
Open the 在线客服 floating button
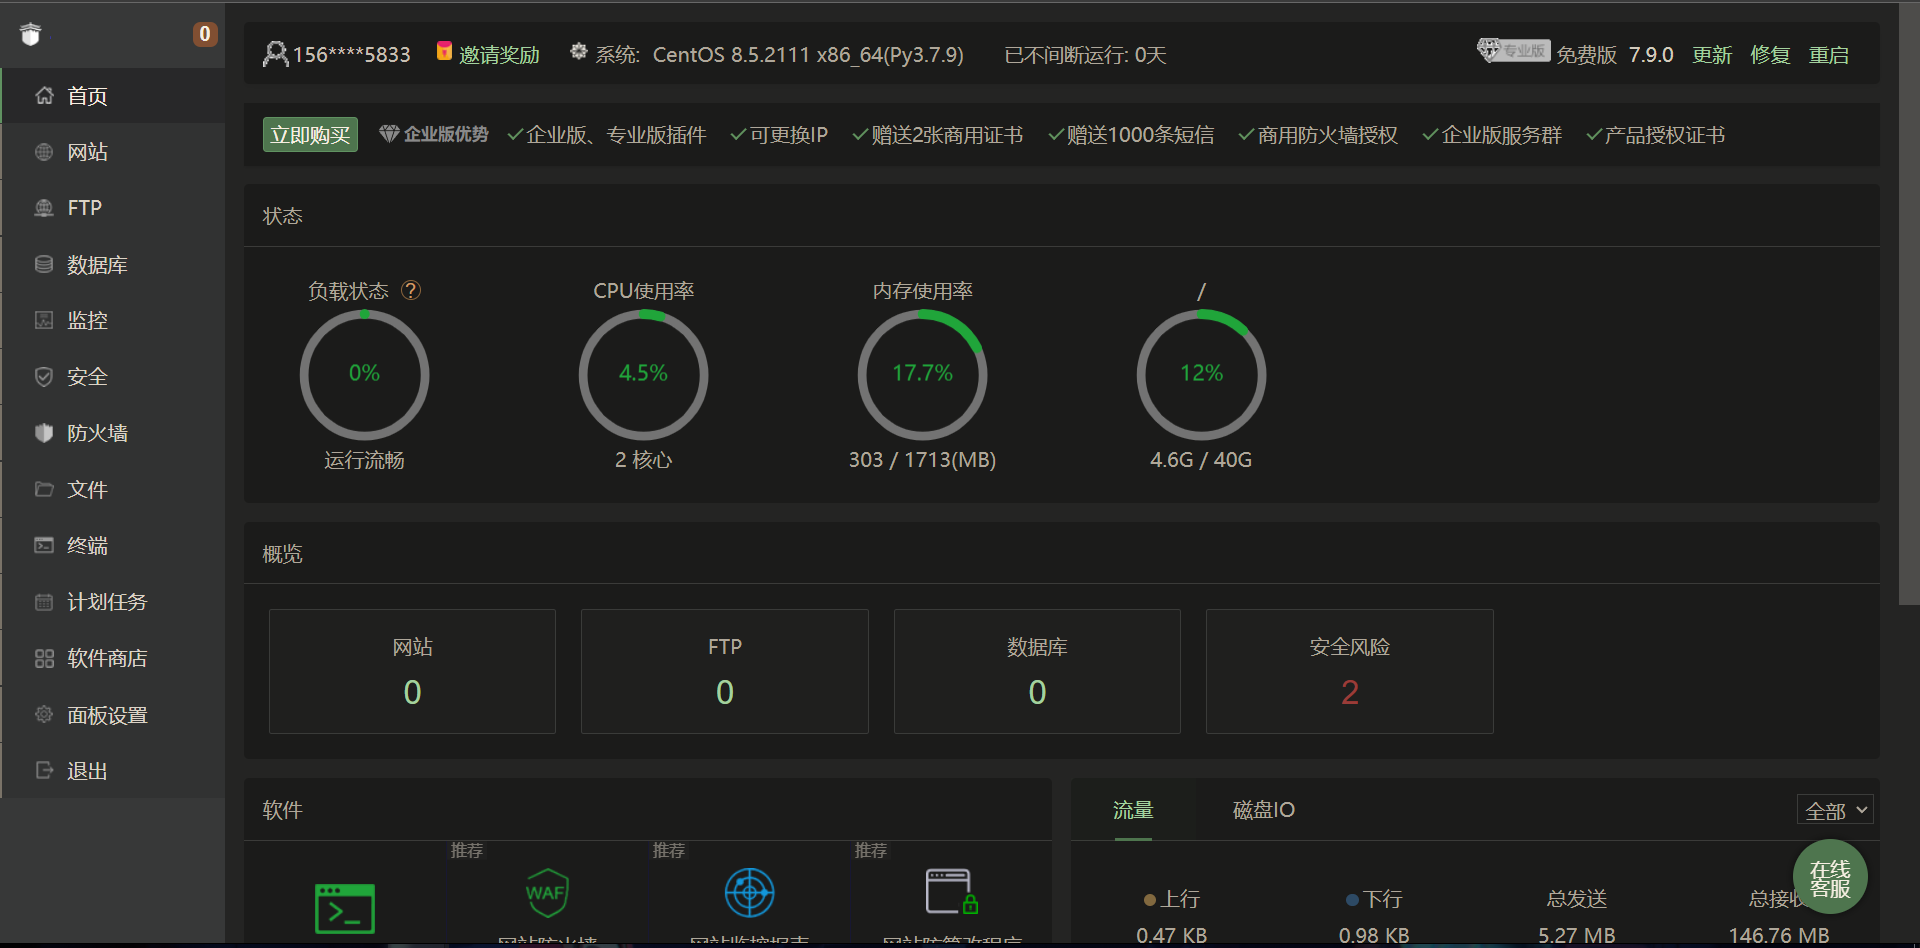(x=1830, y=878)
